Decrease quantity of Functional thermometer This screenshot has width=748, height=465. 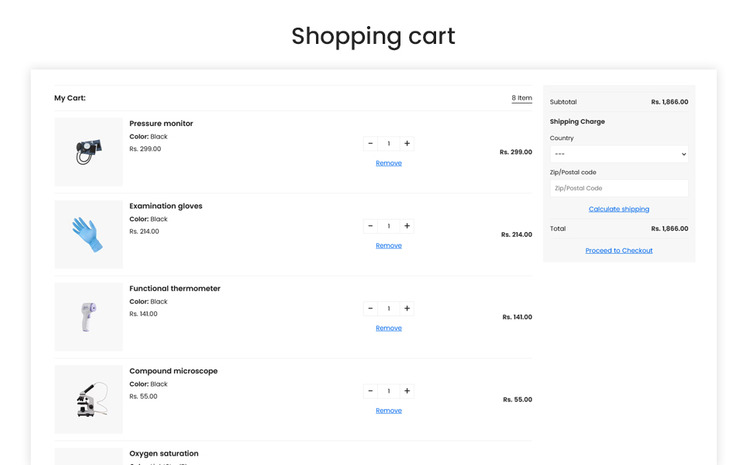coord(370,309)
